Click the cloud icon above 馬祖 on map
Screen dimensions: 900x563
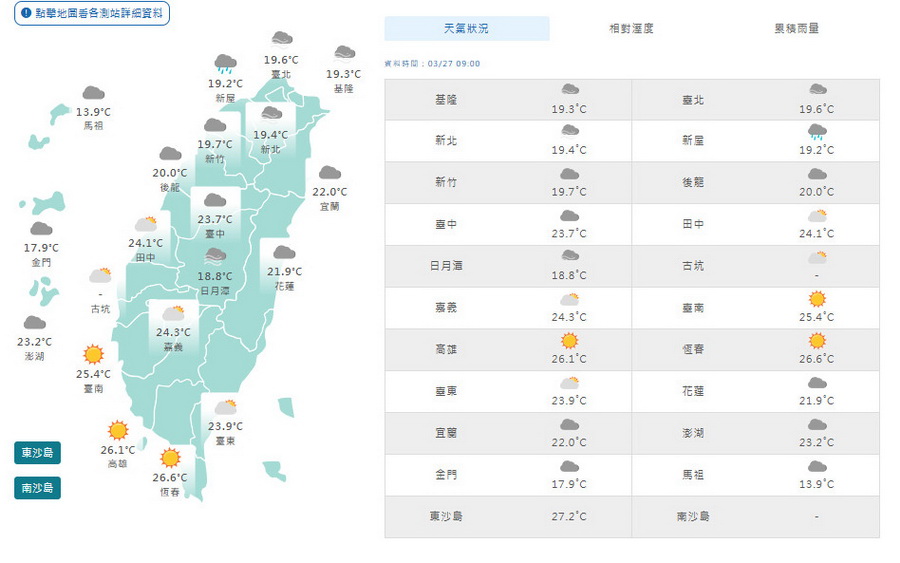point(93,93)
